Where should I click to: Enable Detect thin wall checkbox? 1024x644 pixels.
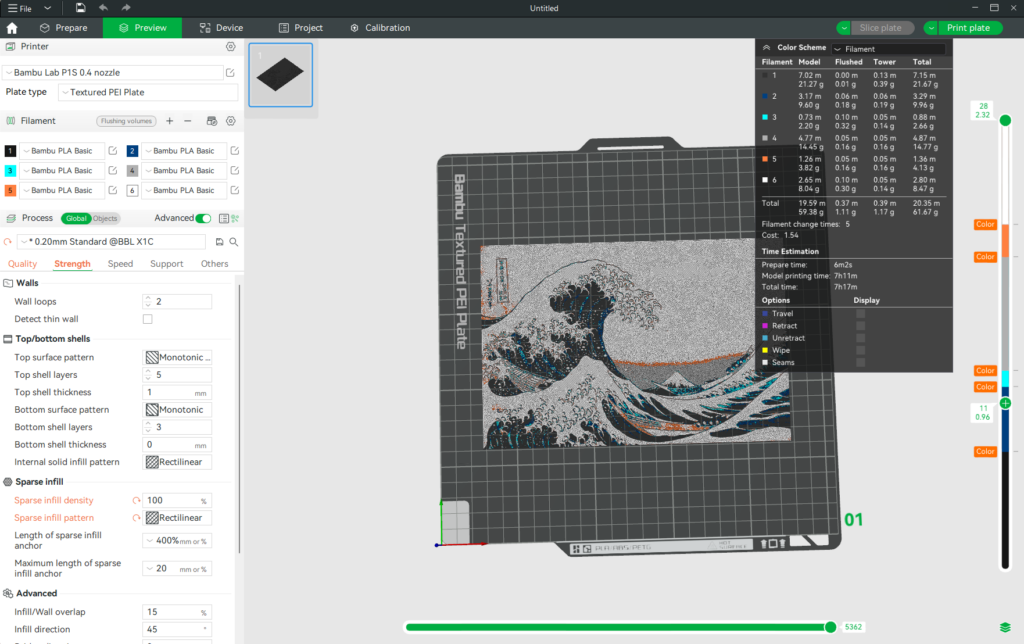pyautogui.click(x=148, y=319)
